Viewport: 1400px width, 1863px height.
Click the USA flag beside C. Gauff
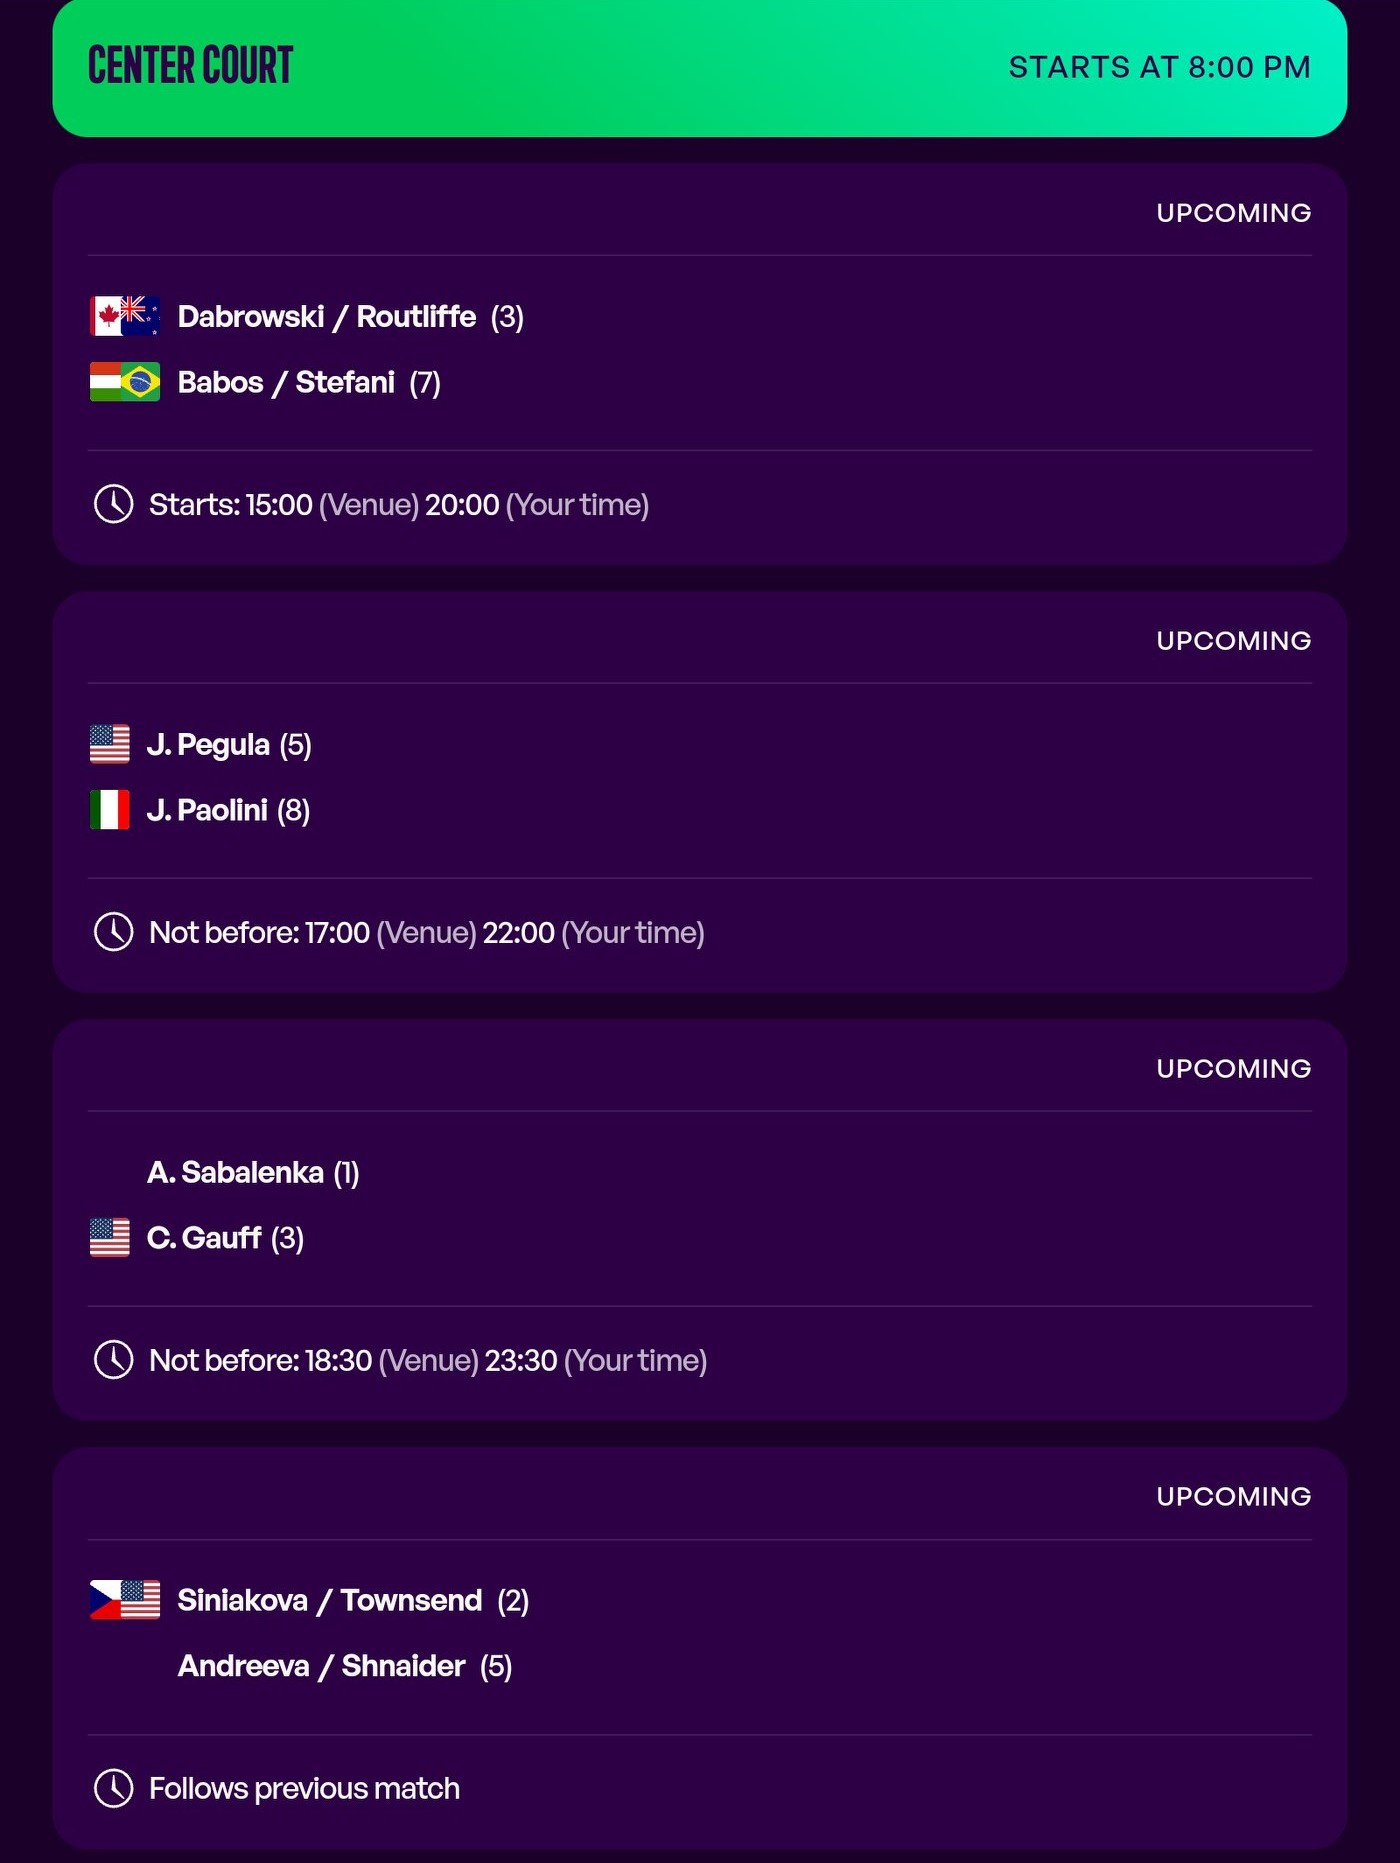pyautogui.click(x=110, y=1238)
